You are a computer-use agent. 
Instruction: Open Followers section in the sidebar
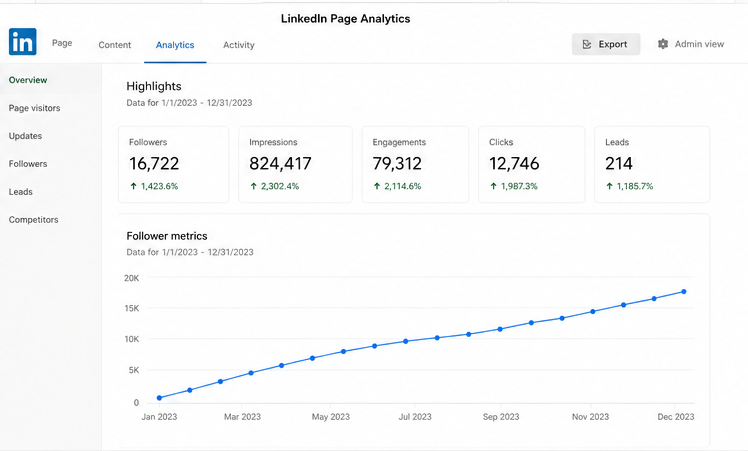pyautogui.click(x=28, y=164)
